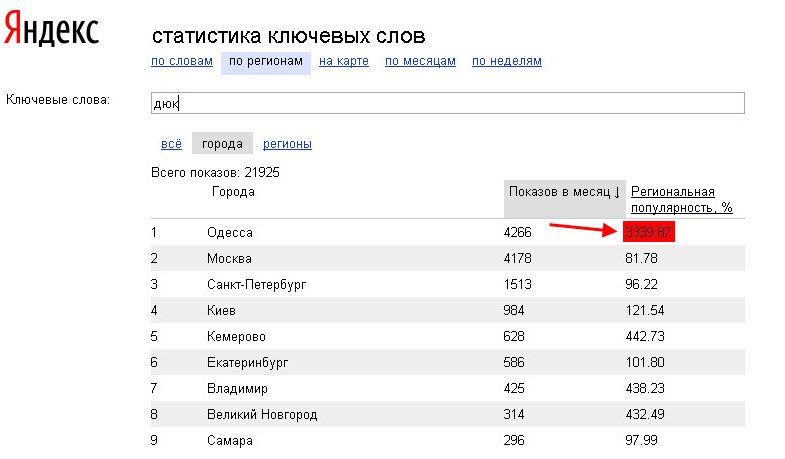Select the city row 'Одесса'
The image size is (785, 459).
pyautogui.click(x=448, y=232)
